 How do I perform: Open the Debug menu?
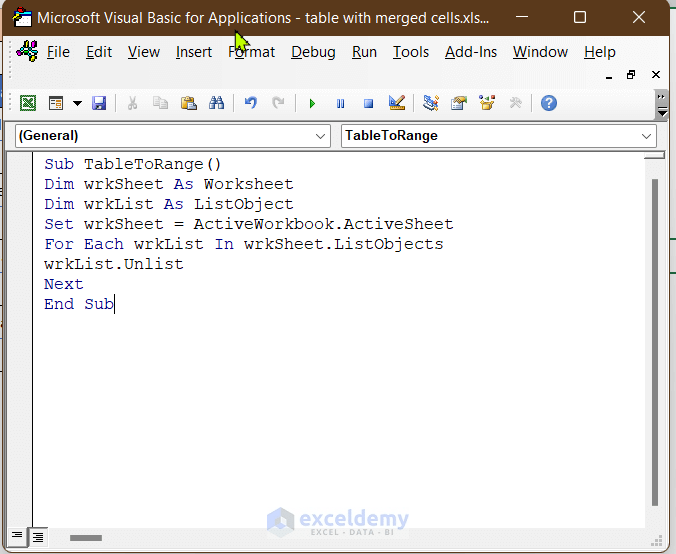(313, 52)
